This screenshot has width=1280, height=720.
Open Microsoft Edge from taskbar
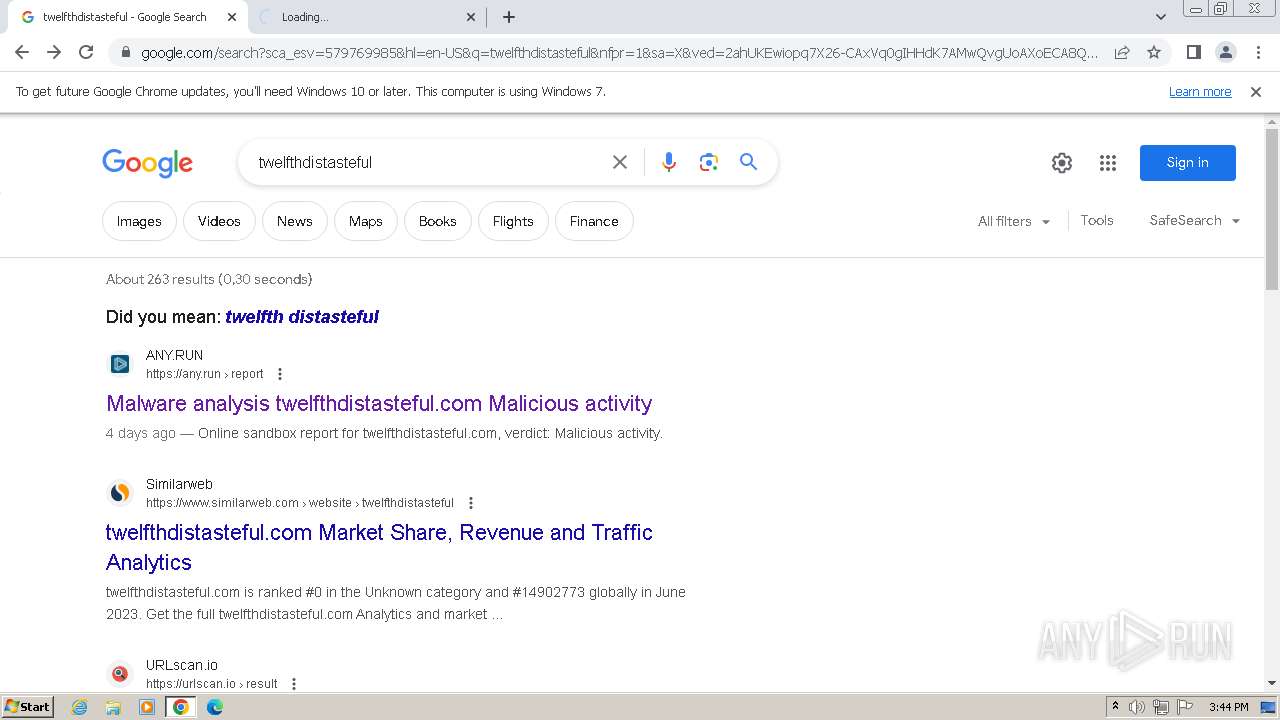pyautogui.click(x=215, y=707)
